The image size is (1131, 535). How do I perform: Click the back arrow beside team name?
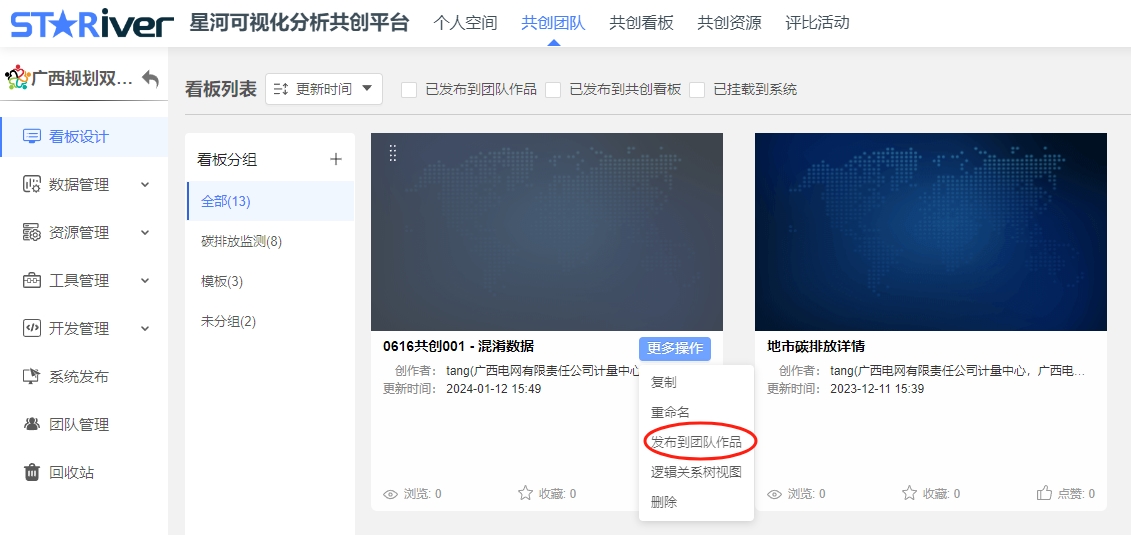click(x=151, y=78)
